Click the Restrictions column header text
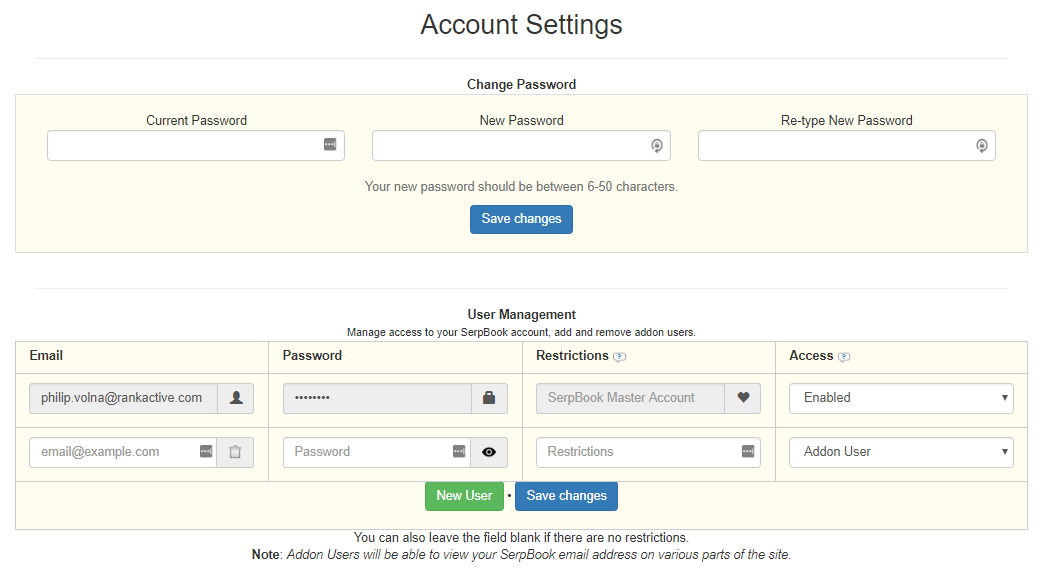Screen dimensions: 1042x573 [x=572, y=356]
